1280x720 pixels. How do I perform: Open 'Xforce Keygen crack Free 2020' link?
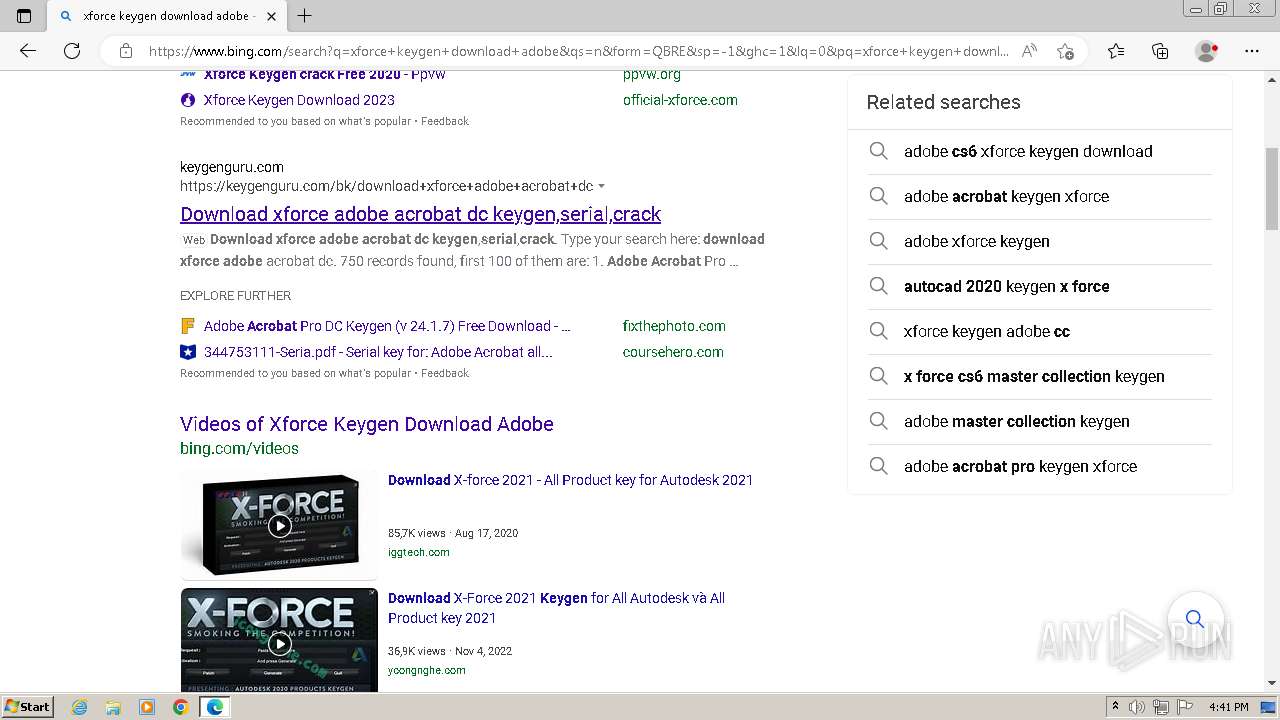(x=325, y=74)
